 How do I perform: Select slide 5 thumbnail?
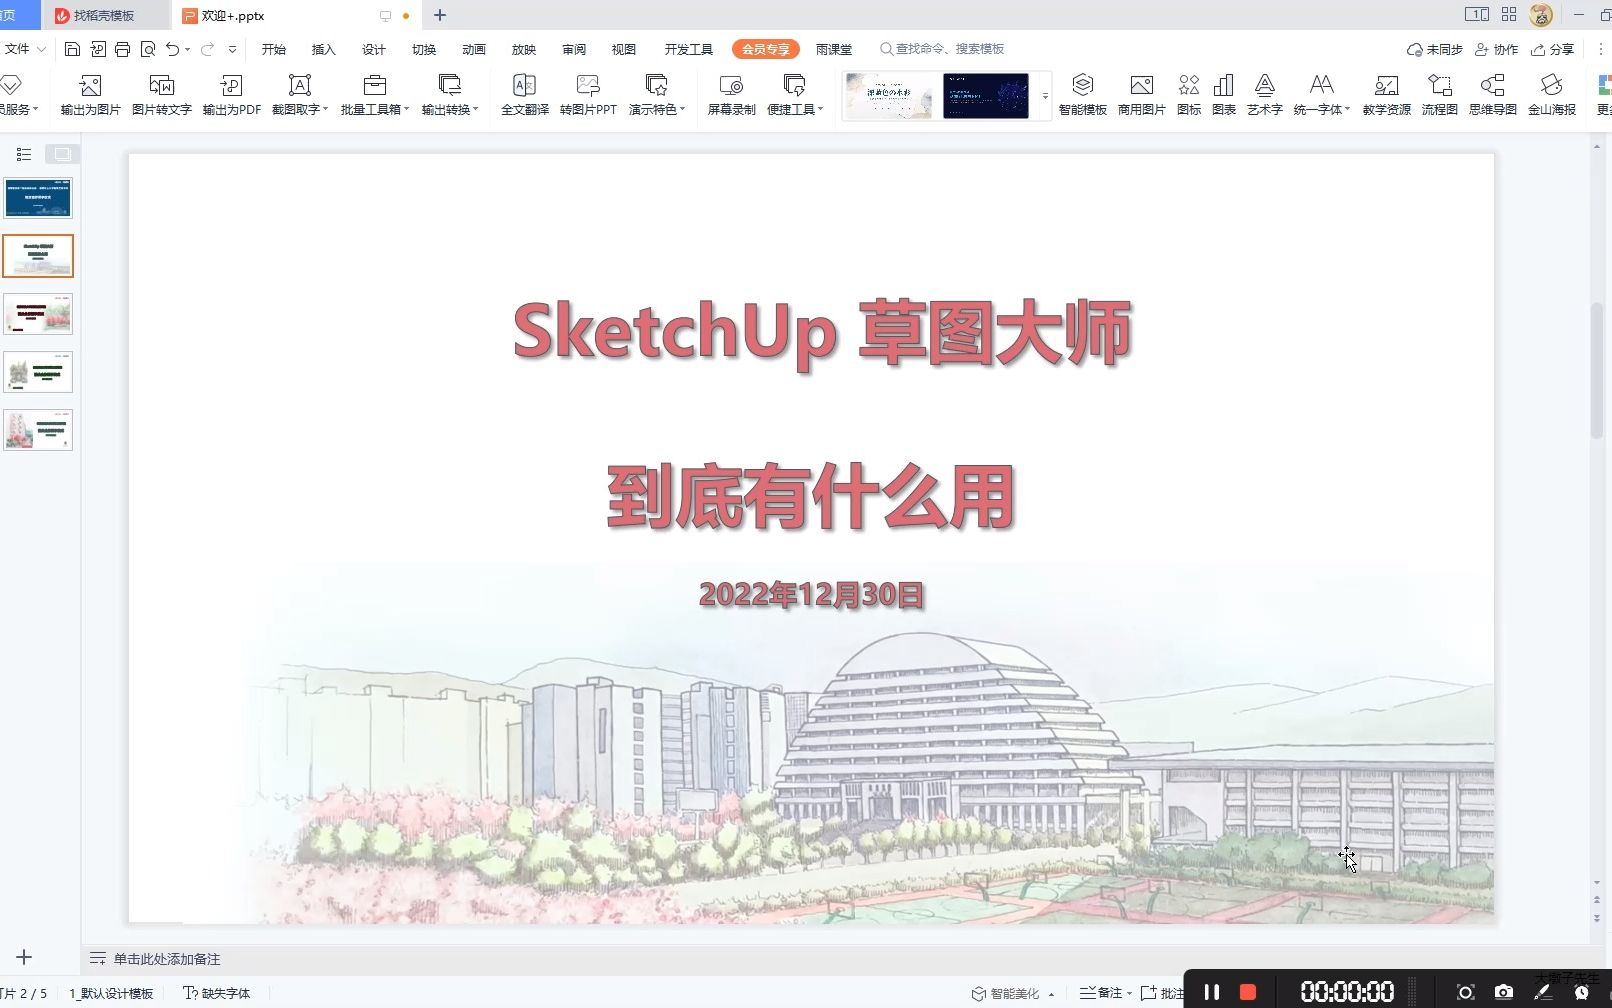(x=38, y=430)
